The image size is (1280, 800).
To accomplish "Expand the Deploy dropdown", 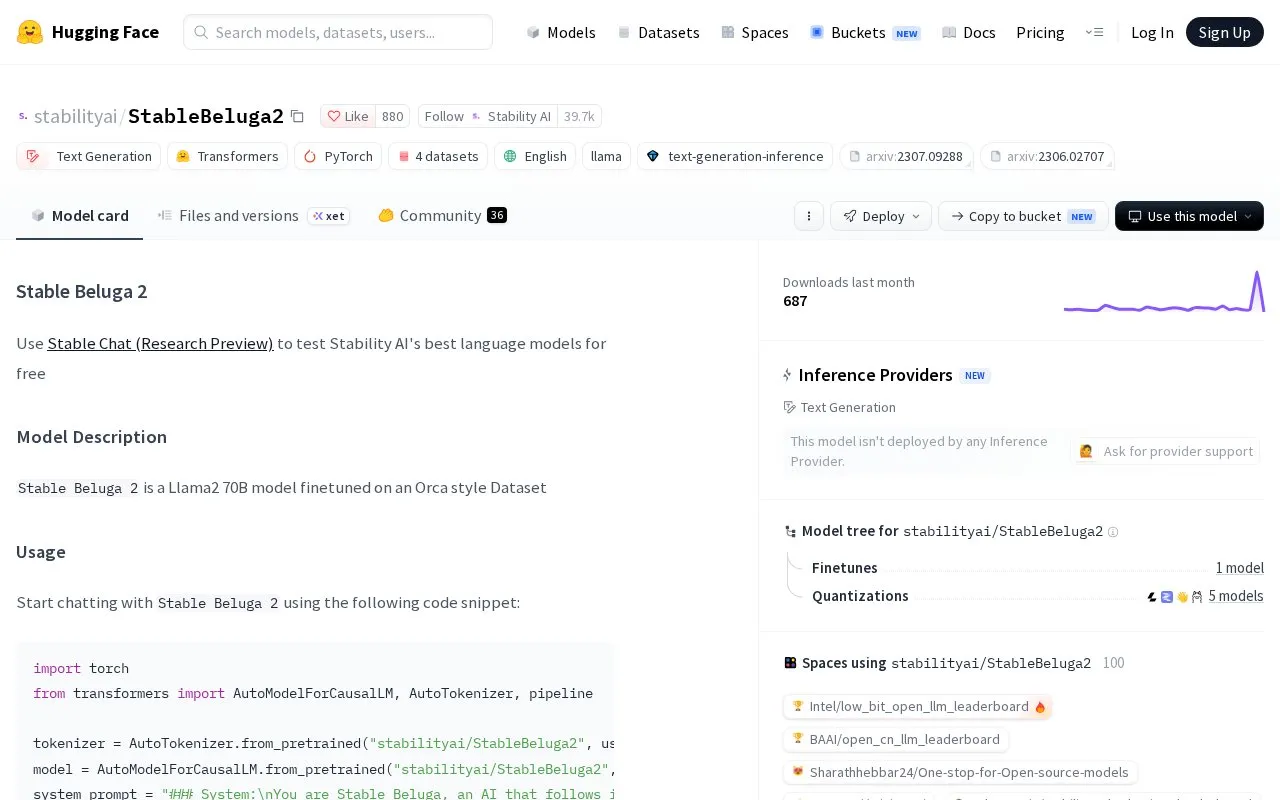I will coord(881,216).
